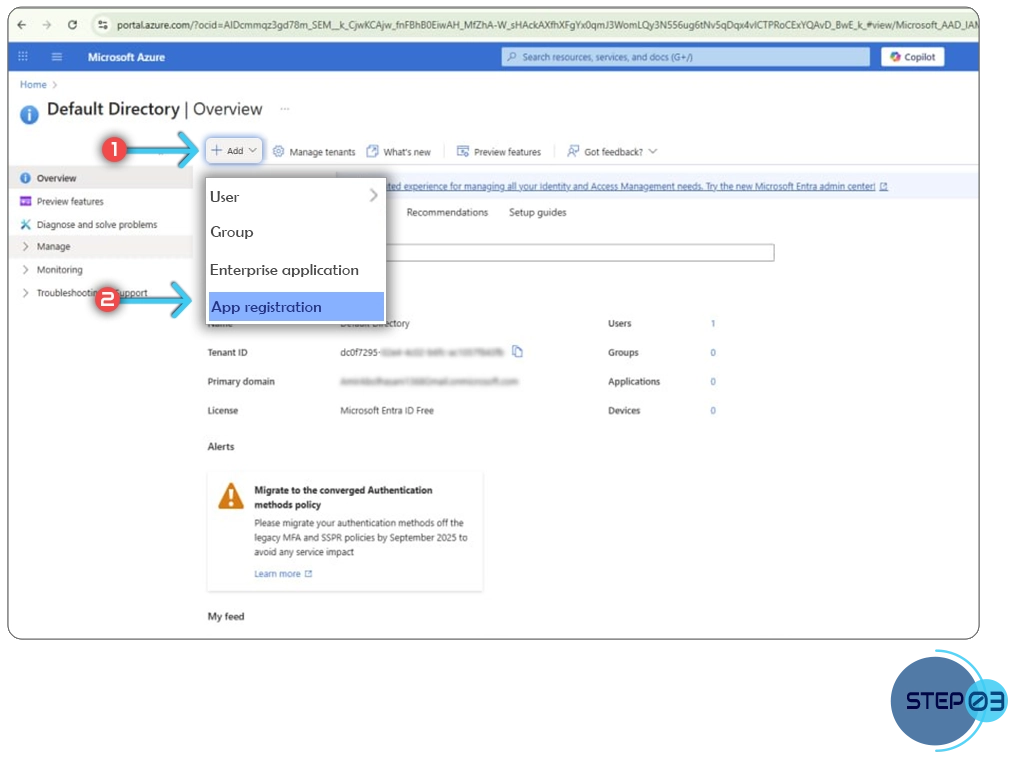Click the Home breadcrumb link

click(33, 85)
